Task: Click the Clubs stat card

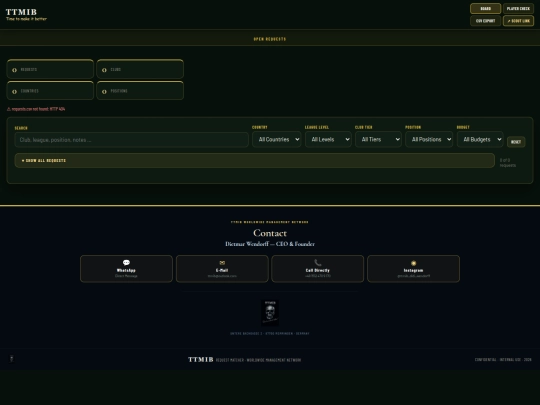Action: tap(140, 69)
